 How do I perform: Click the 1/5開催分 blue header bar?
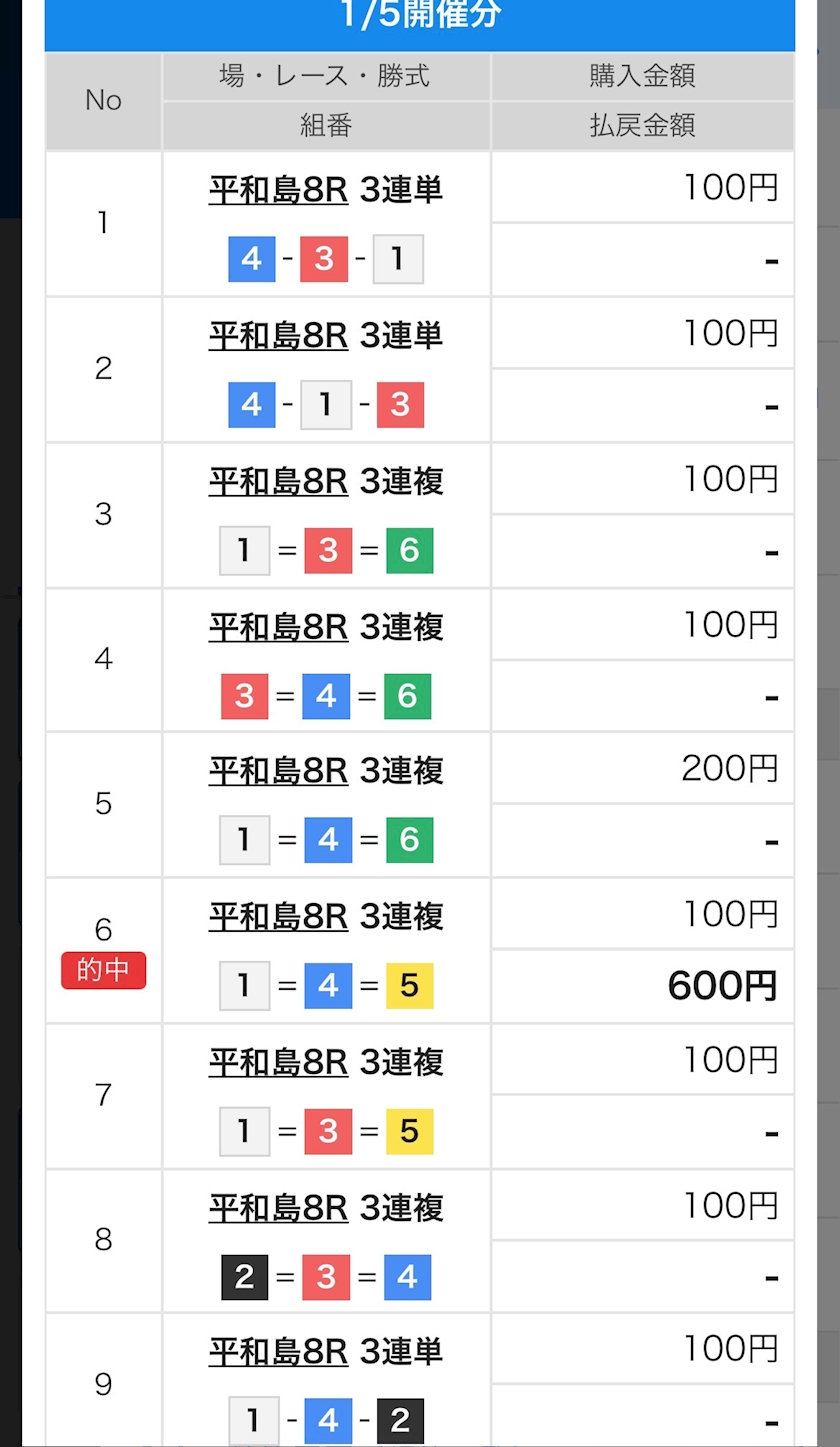(420, 18)
